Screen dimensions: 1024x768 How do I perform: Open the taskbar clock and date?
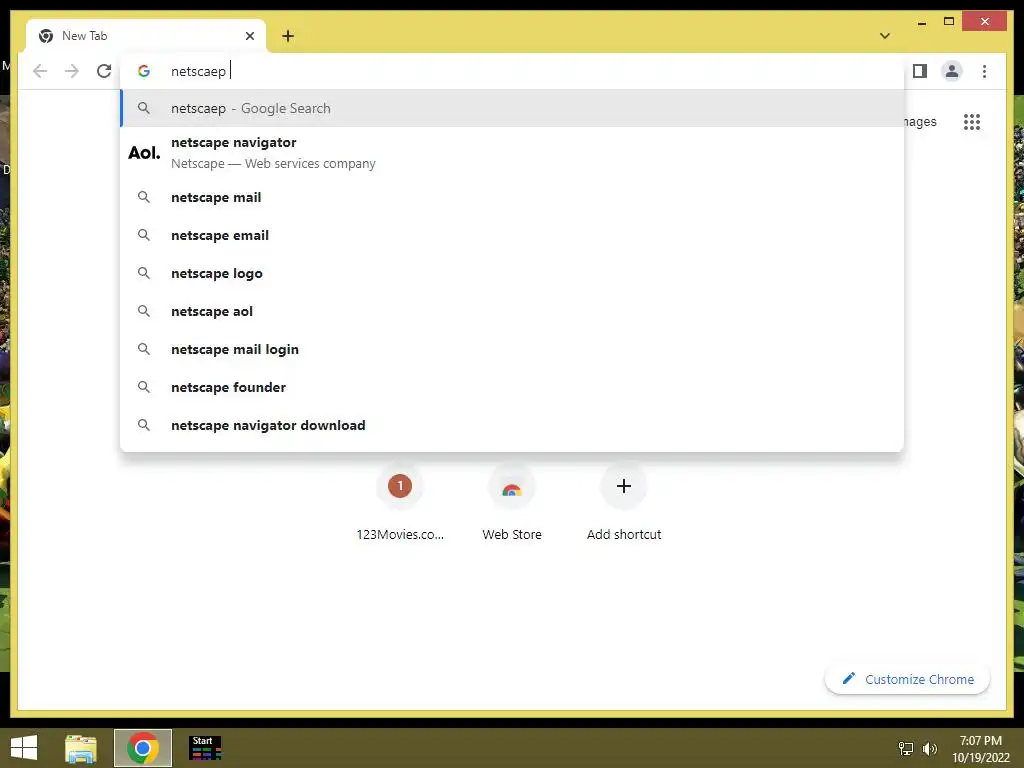[980, 749]
